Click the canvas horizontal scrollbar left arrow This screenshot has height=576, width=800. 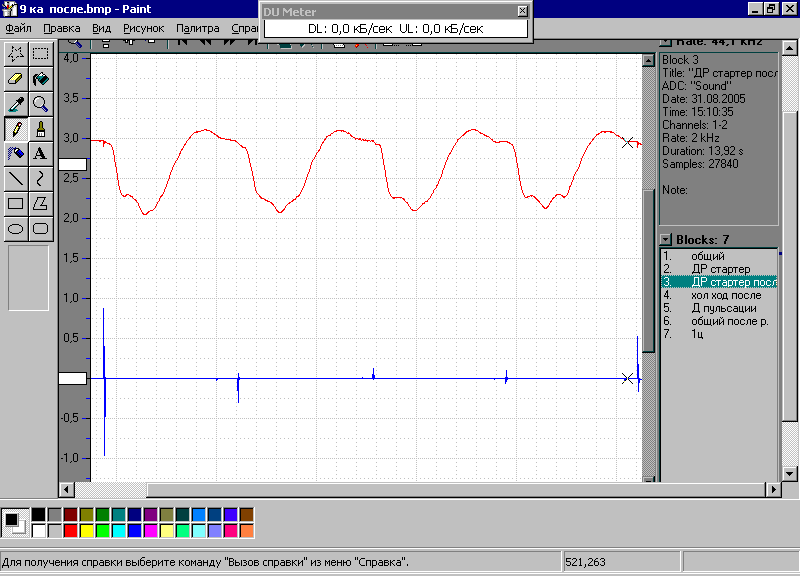pos(66,489)
